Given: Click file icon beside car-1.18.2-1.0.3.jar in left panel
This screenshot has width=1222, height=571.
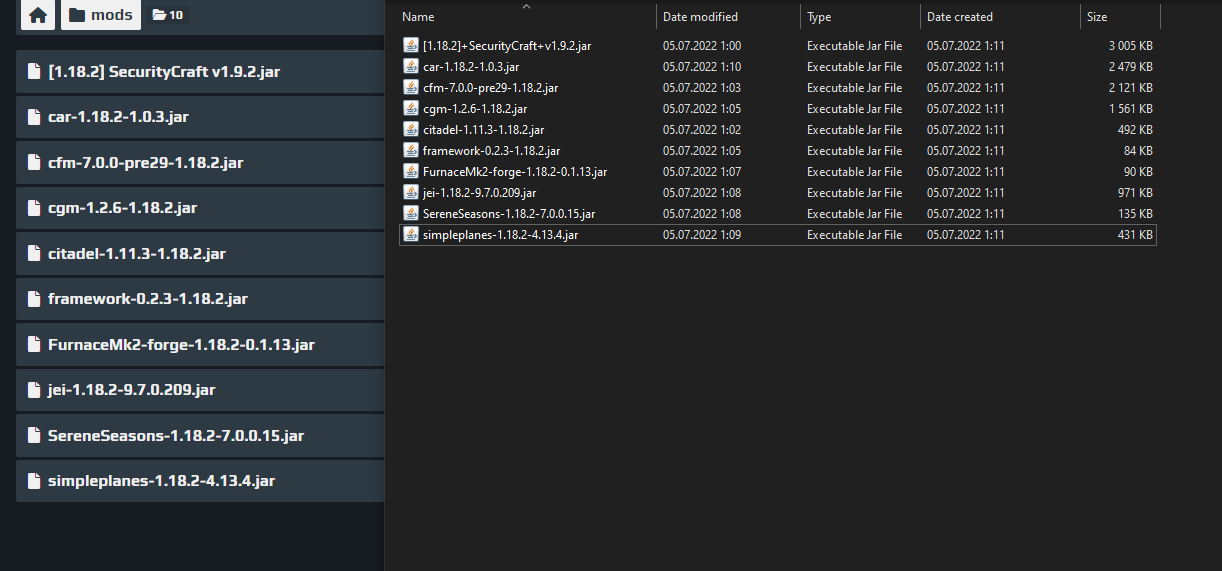Looking at the screenshot, I should tap(34, 117).
